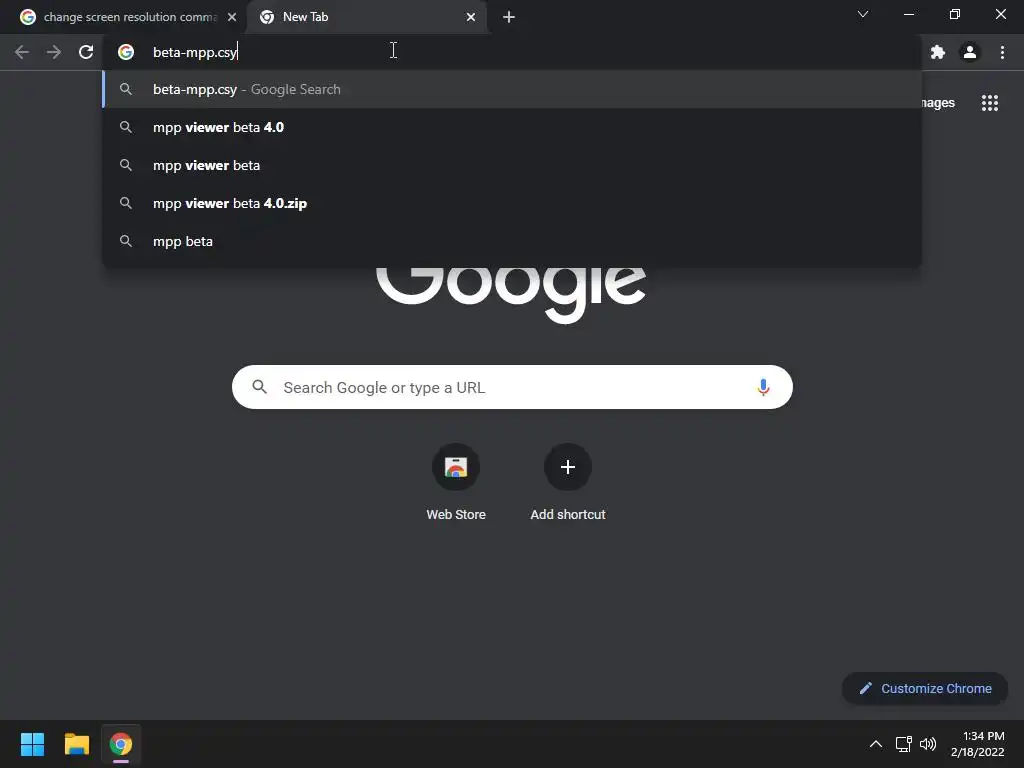Switch to the change screen resolution tab

129,17
